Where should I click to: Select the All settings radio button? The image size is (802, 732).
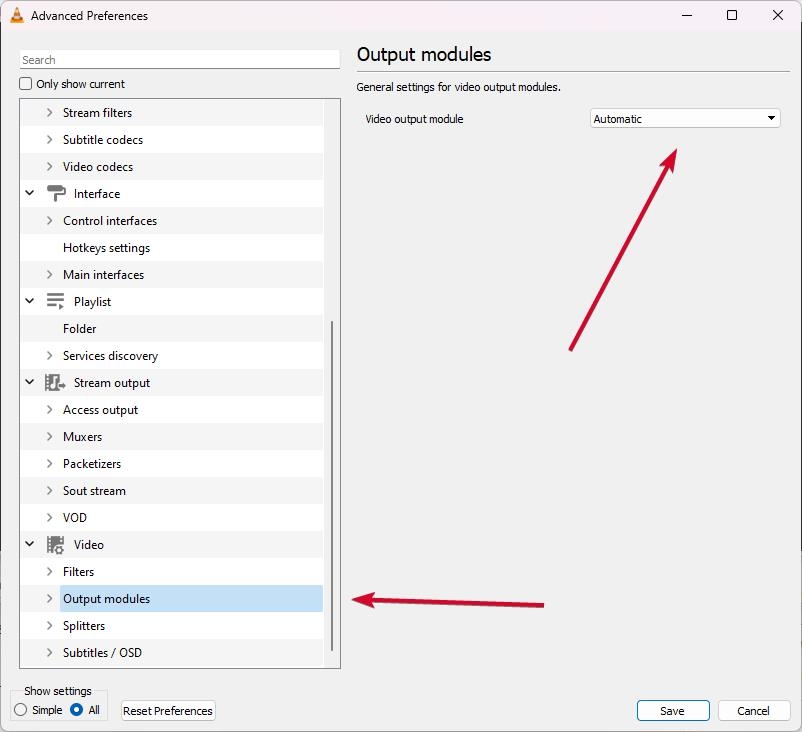77,709
